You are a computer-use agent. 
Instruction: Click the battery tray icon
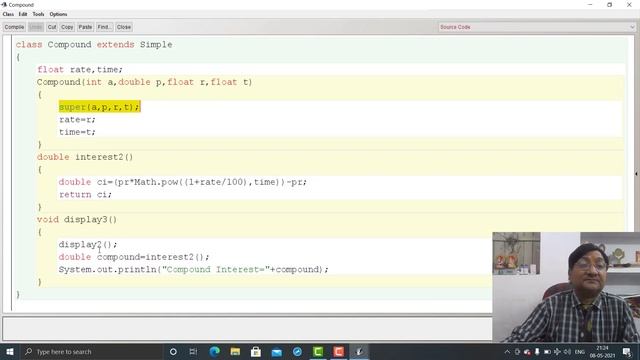(547, 351)
